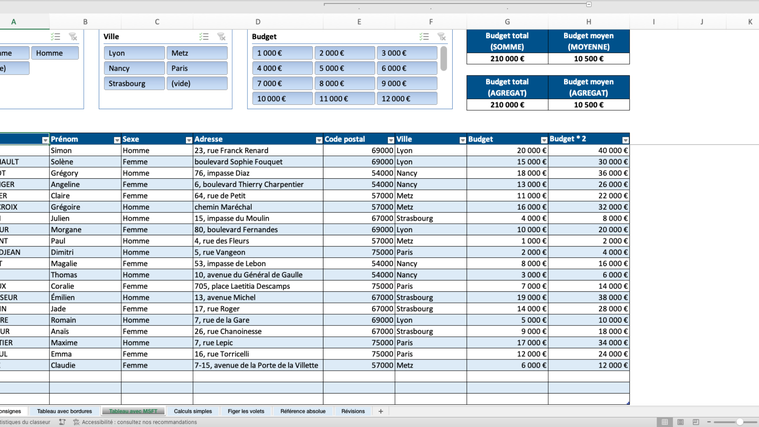Open the Référence absolue sheet tab
Screen dimensions: 759x427
tap(302, 411)
